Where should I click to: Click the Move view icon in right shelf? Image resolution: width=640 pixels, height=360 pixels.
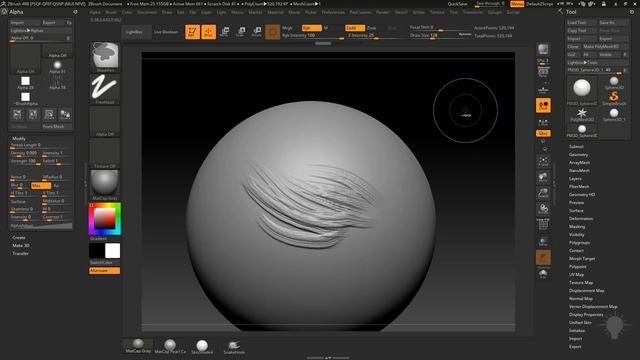543,178
